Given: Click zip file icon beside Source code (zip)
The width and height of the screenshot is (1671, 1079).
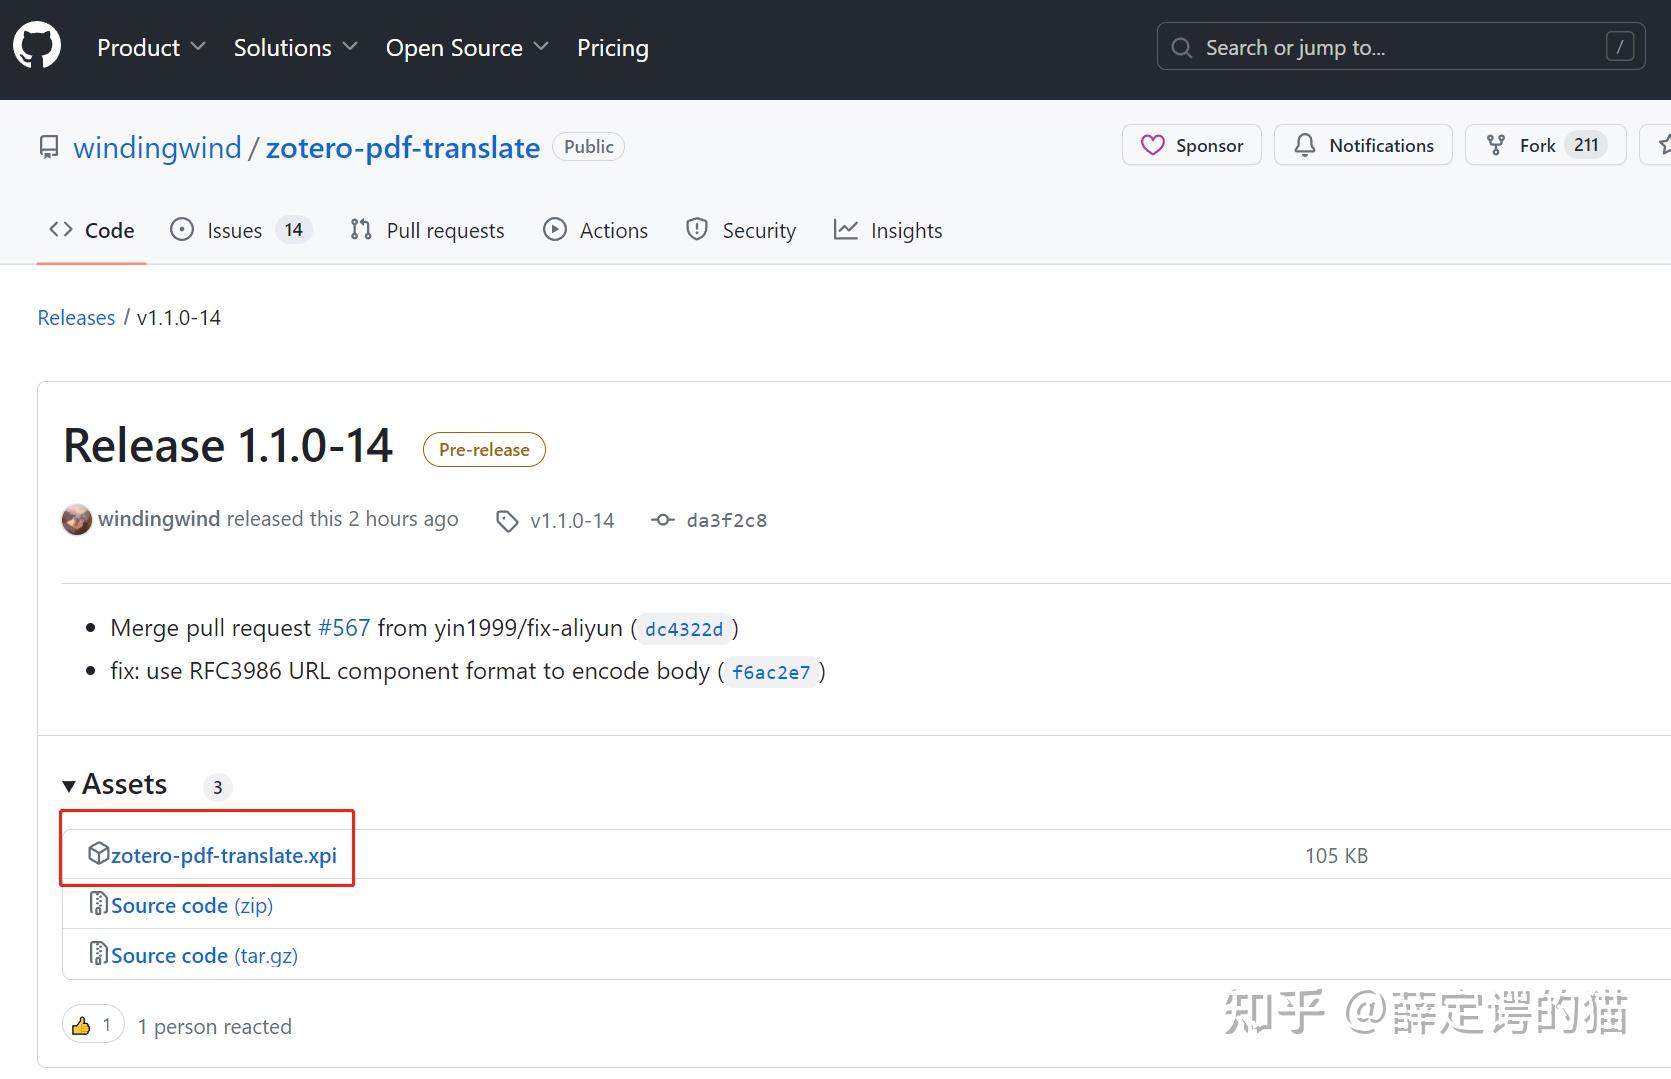Looking at the screenshot, I should tap(98, 903).
